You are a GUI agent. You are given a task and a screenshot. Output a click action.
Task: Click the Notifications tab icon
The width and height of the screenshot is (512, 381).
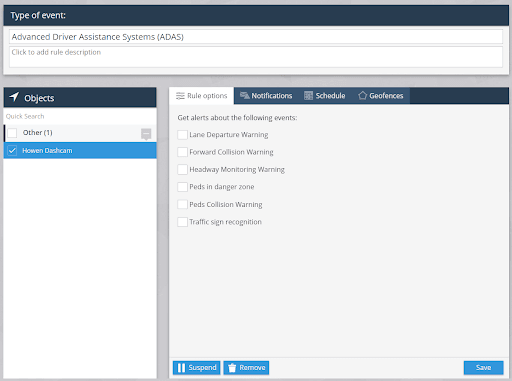(x=245, y=96)
